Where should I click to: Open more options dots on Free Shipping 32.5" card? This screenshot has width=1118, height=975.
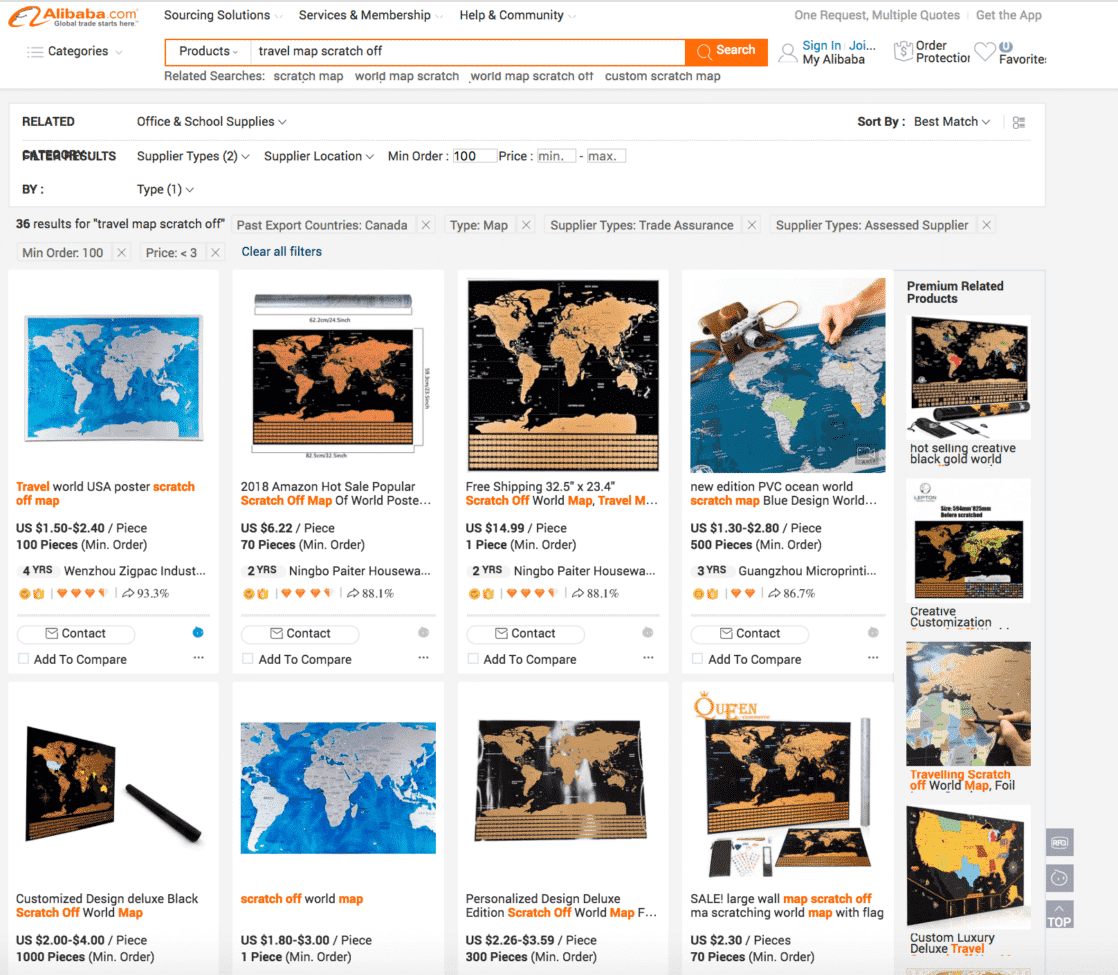point(648,658)
